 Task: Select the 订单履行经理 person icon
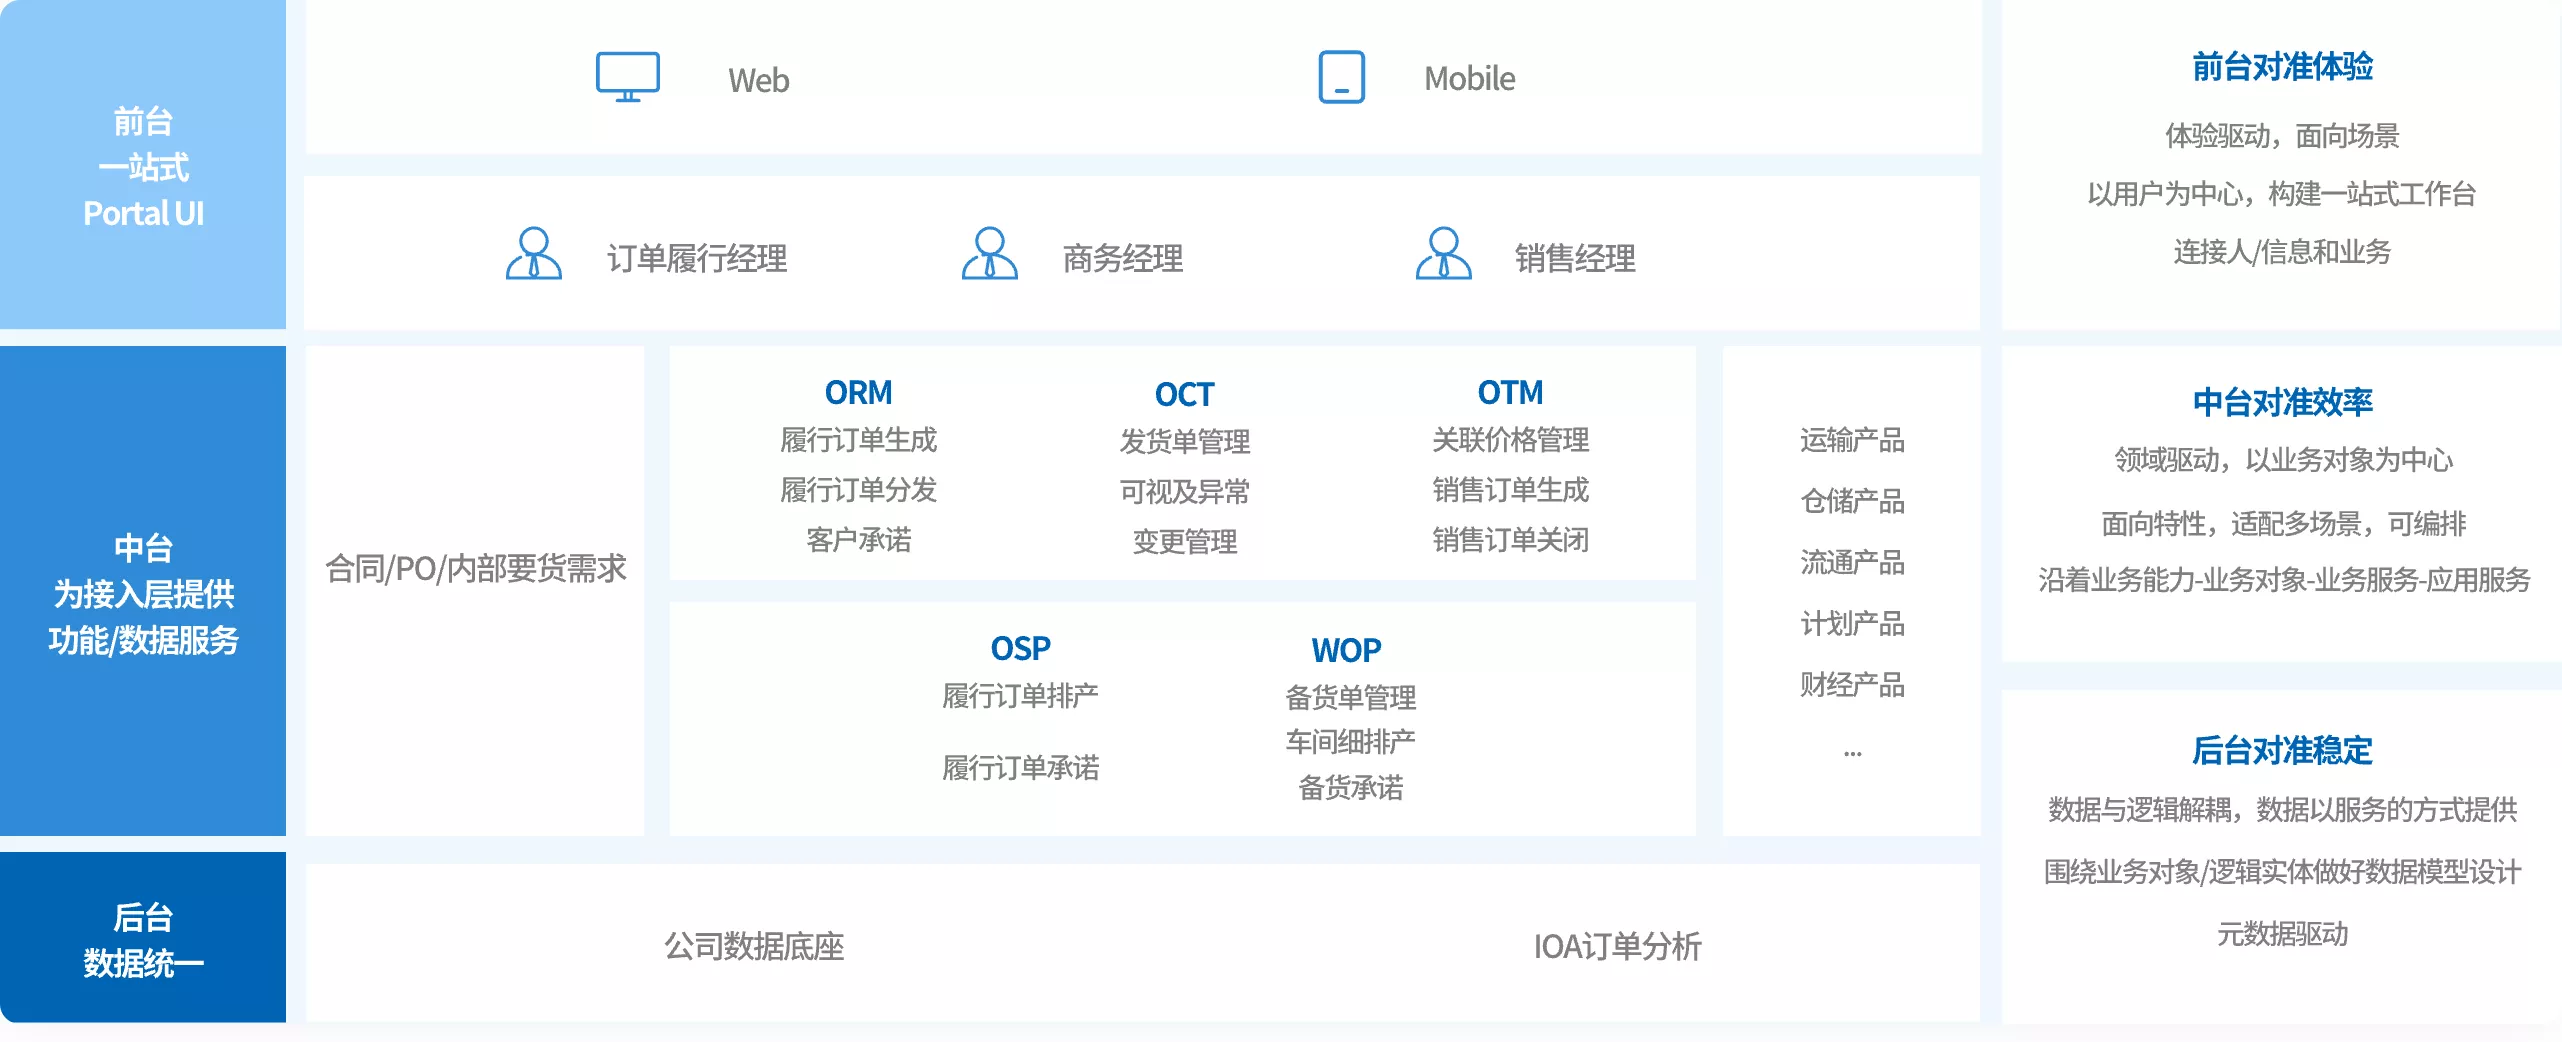point(534,254)
